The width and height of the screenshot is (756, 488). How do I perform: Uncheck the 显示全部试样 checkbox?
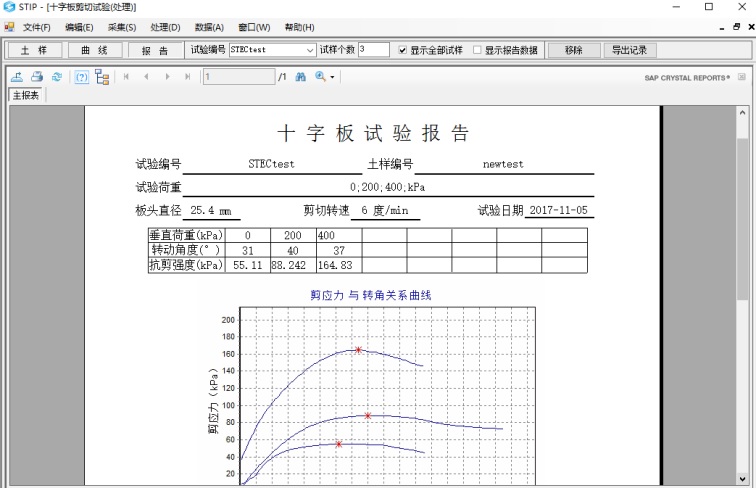pos(403,49)
